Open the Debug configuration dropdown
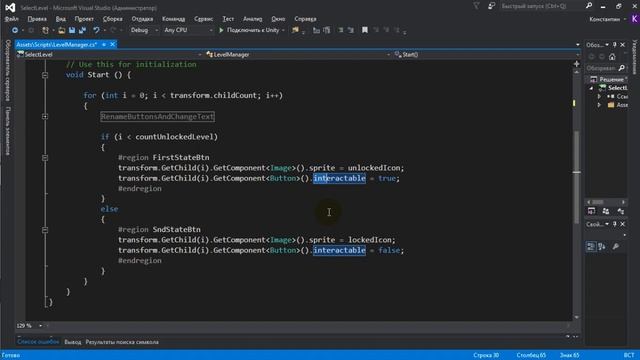 pos(156,31)
